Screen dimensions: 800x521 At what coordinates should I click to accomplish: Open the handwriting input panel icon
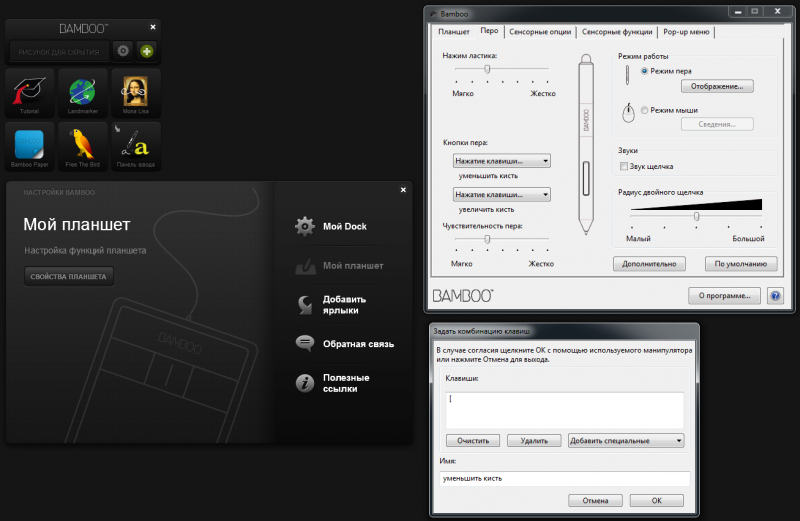[x=136, y=146]
